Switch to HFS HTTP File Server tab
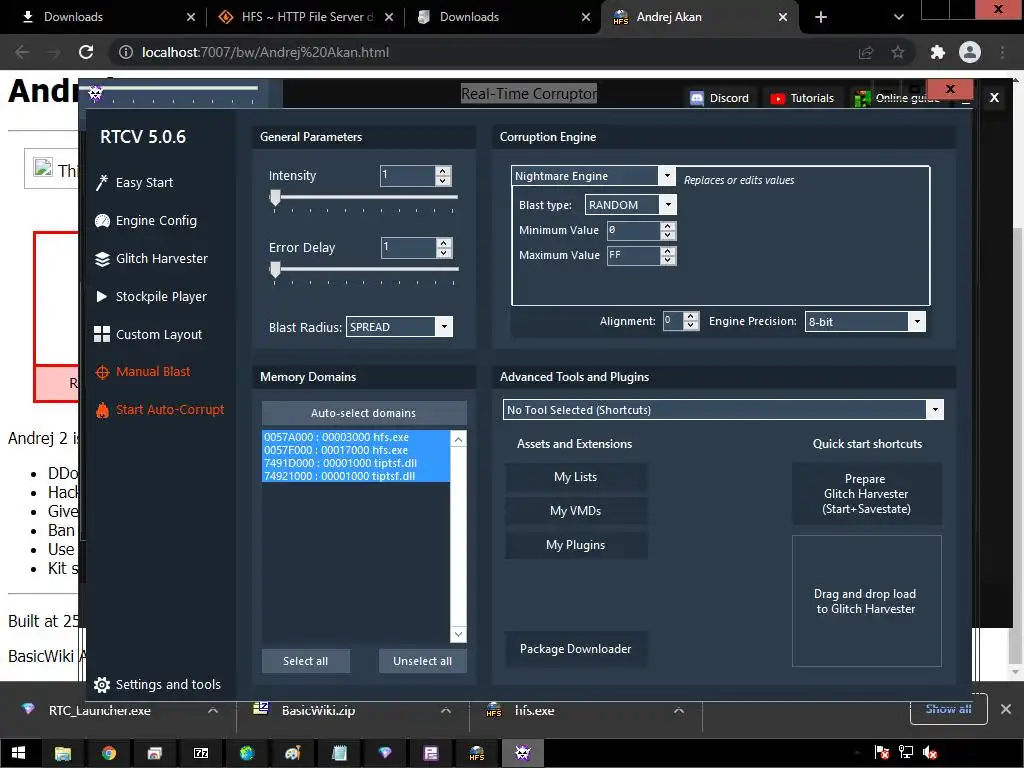The width and height of the screenshot is (1024, 768). tap(306, 17)
